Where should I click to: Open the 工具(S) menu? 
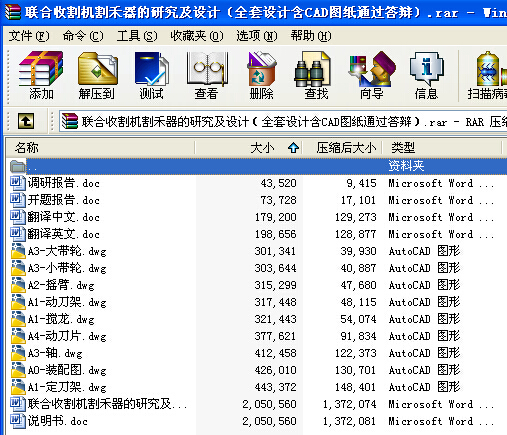tap(137, 36)
